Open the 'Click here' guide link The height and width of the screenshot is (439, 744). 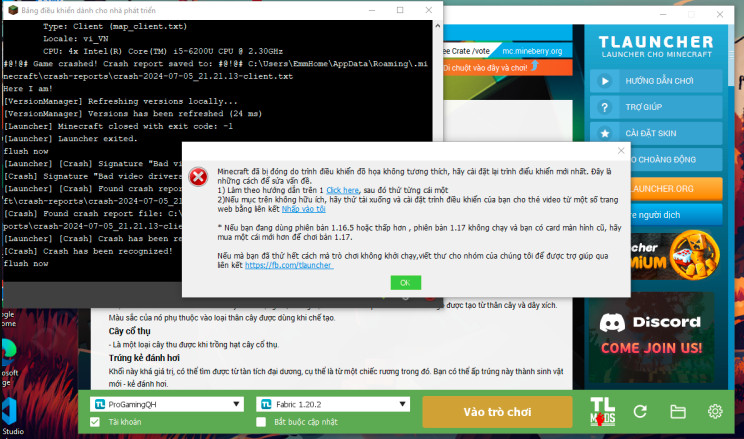[342, 190]
